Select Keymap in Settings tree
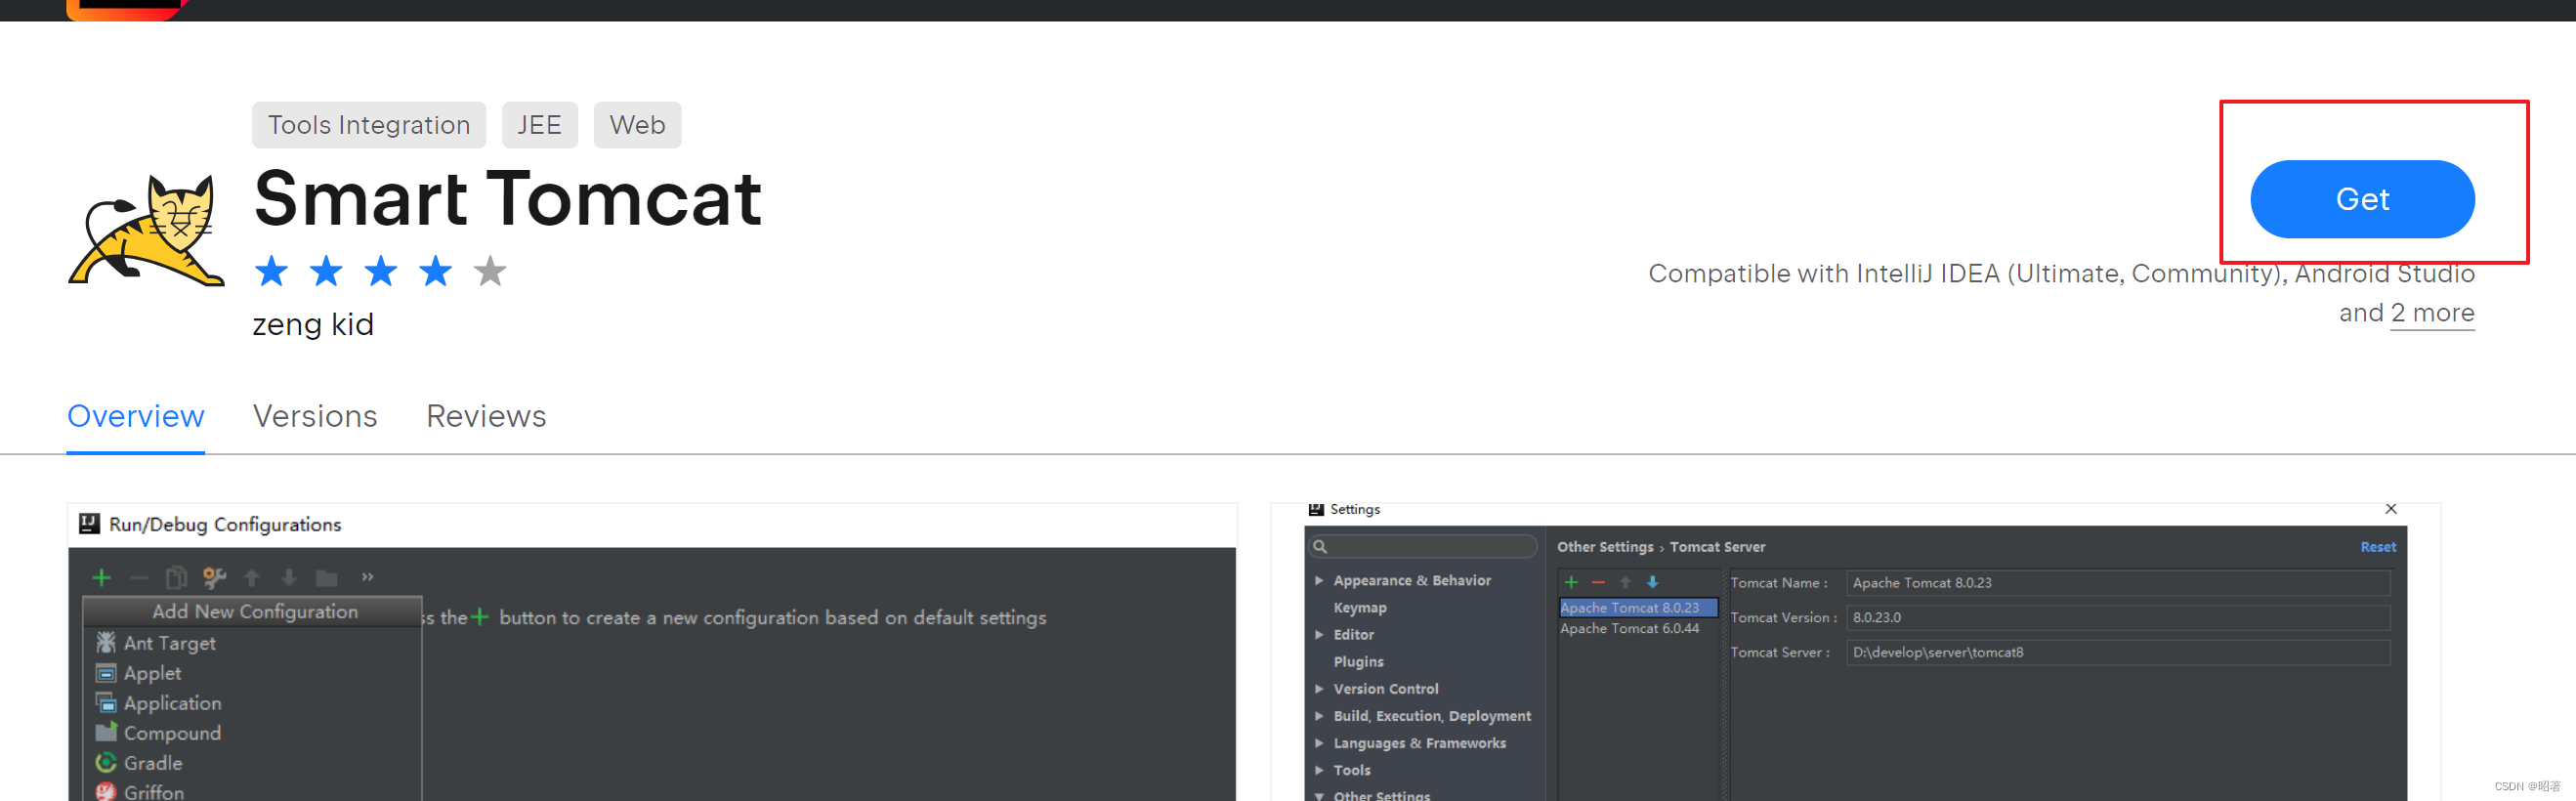Viewport: 2576px width, 801px height. [1360, 607]
